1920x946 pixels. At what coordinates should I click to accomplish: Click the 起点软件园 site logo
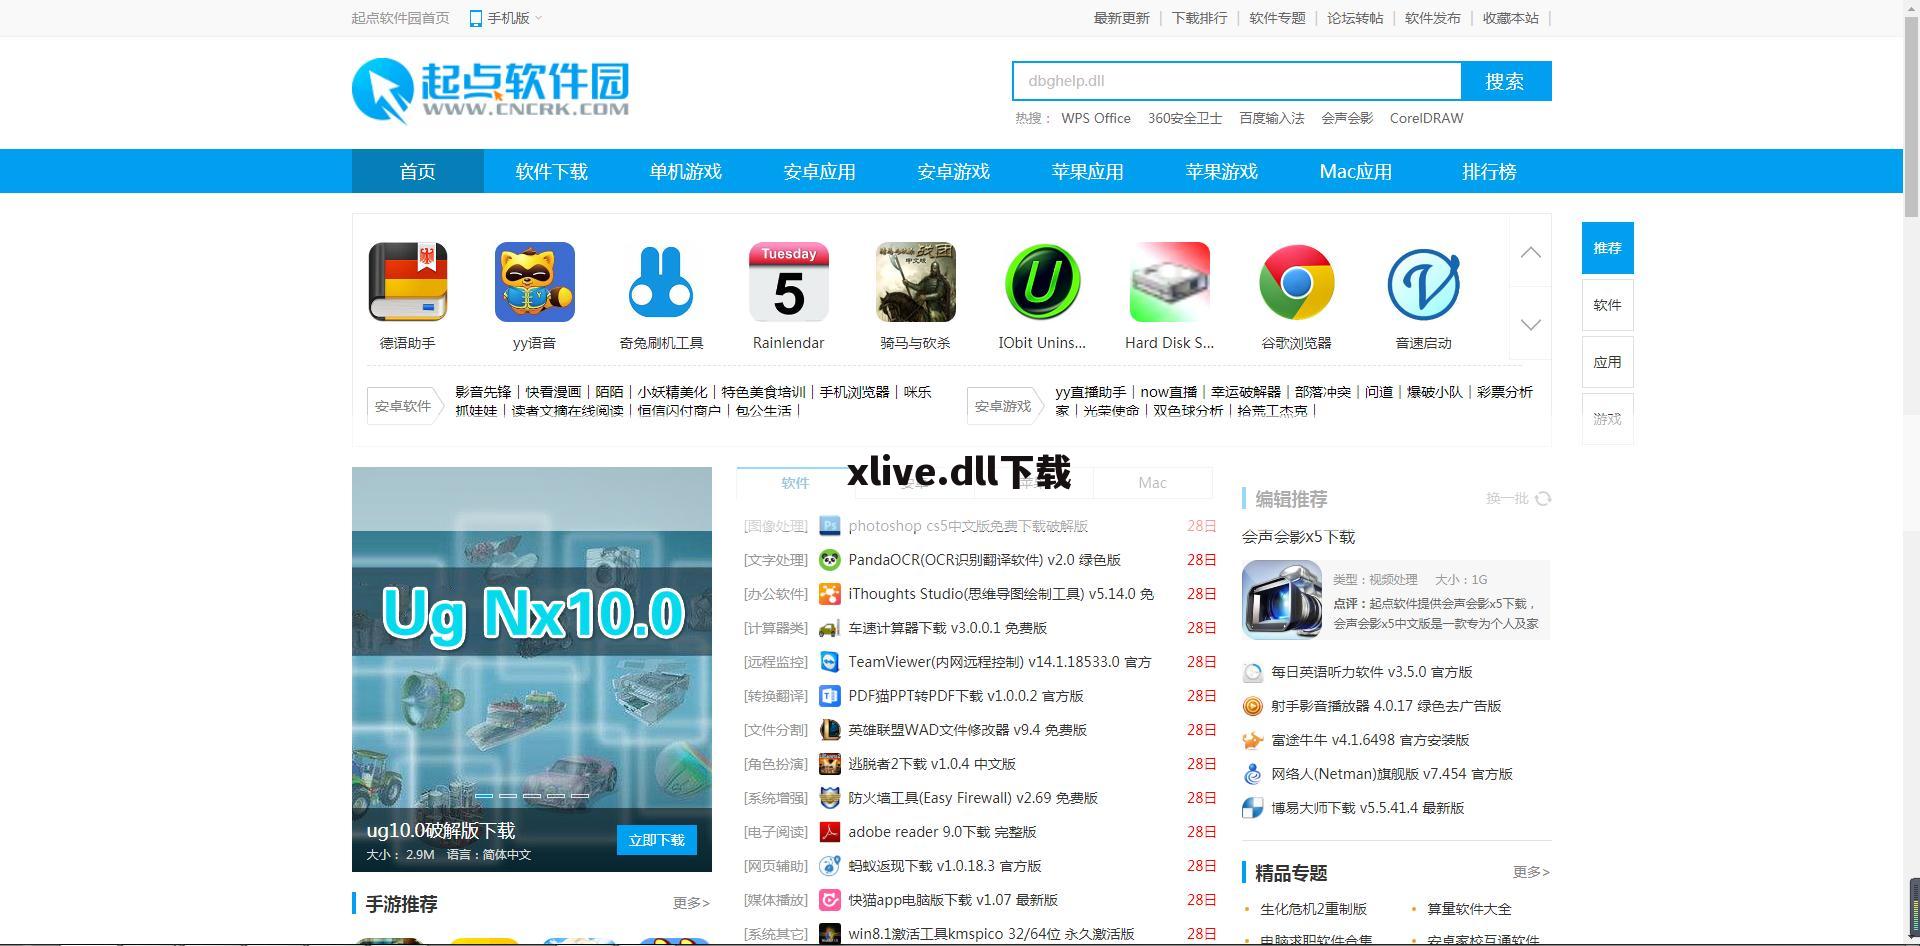pyautogui.click(x=491, y=90)
